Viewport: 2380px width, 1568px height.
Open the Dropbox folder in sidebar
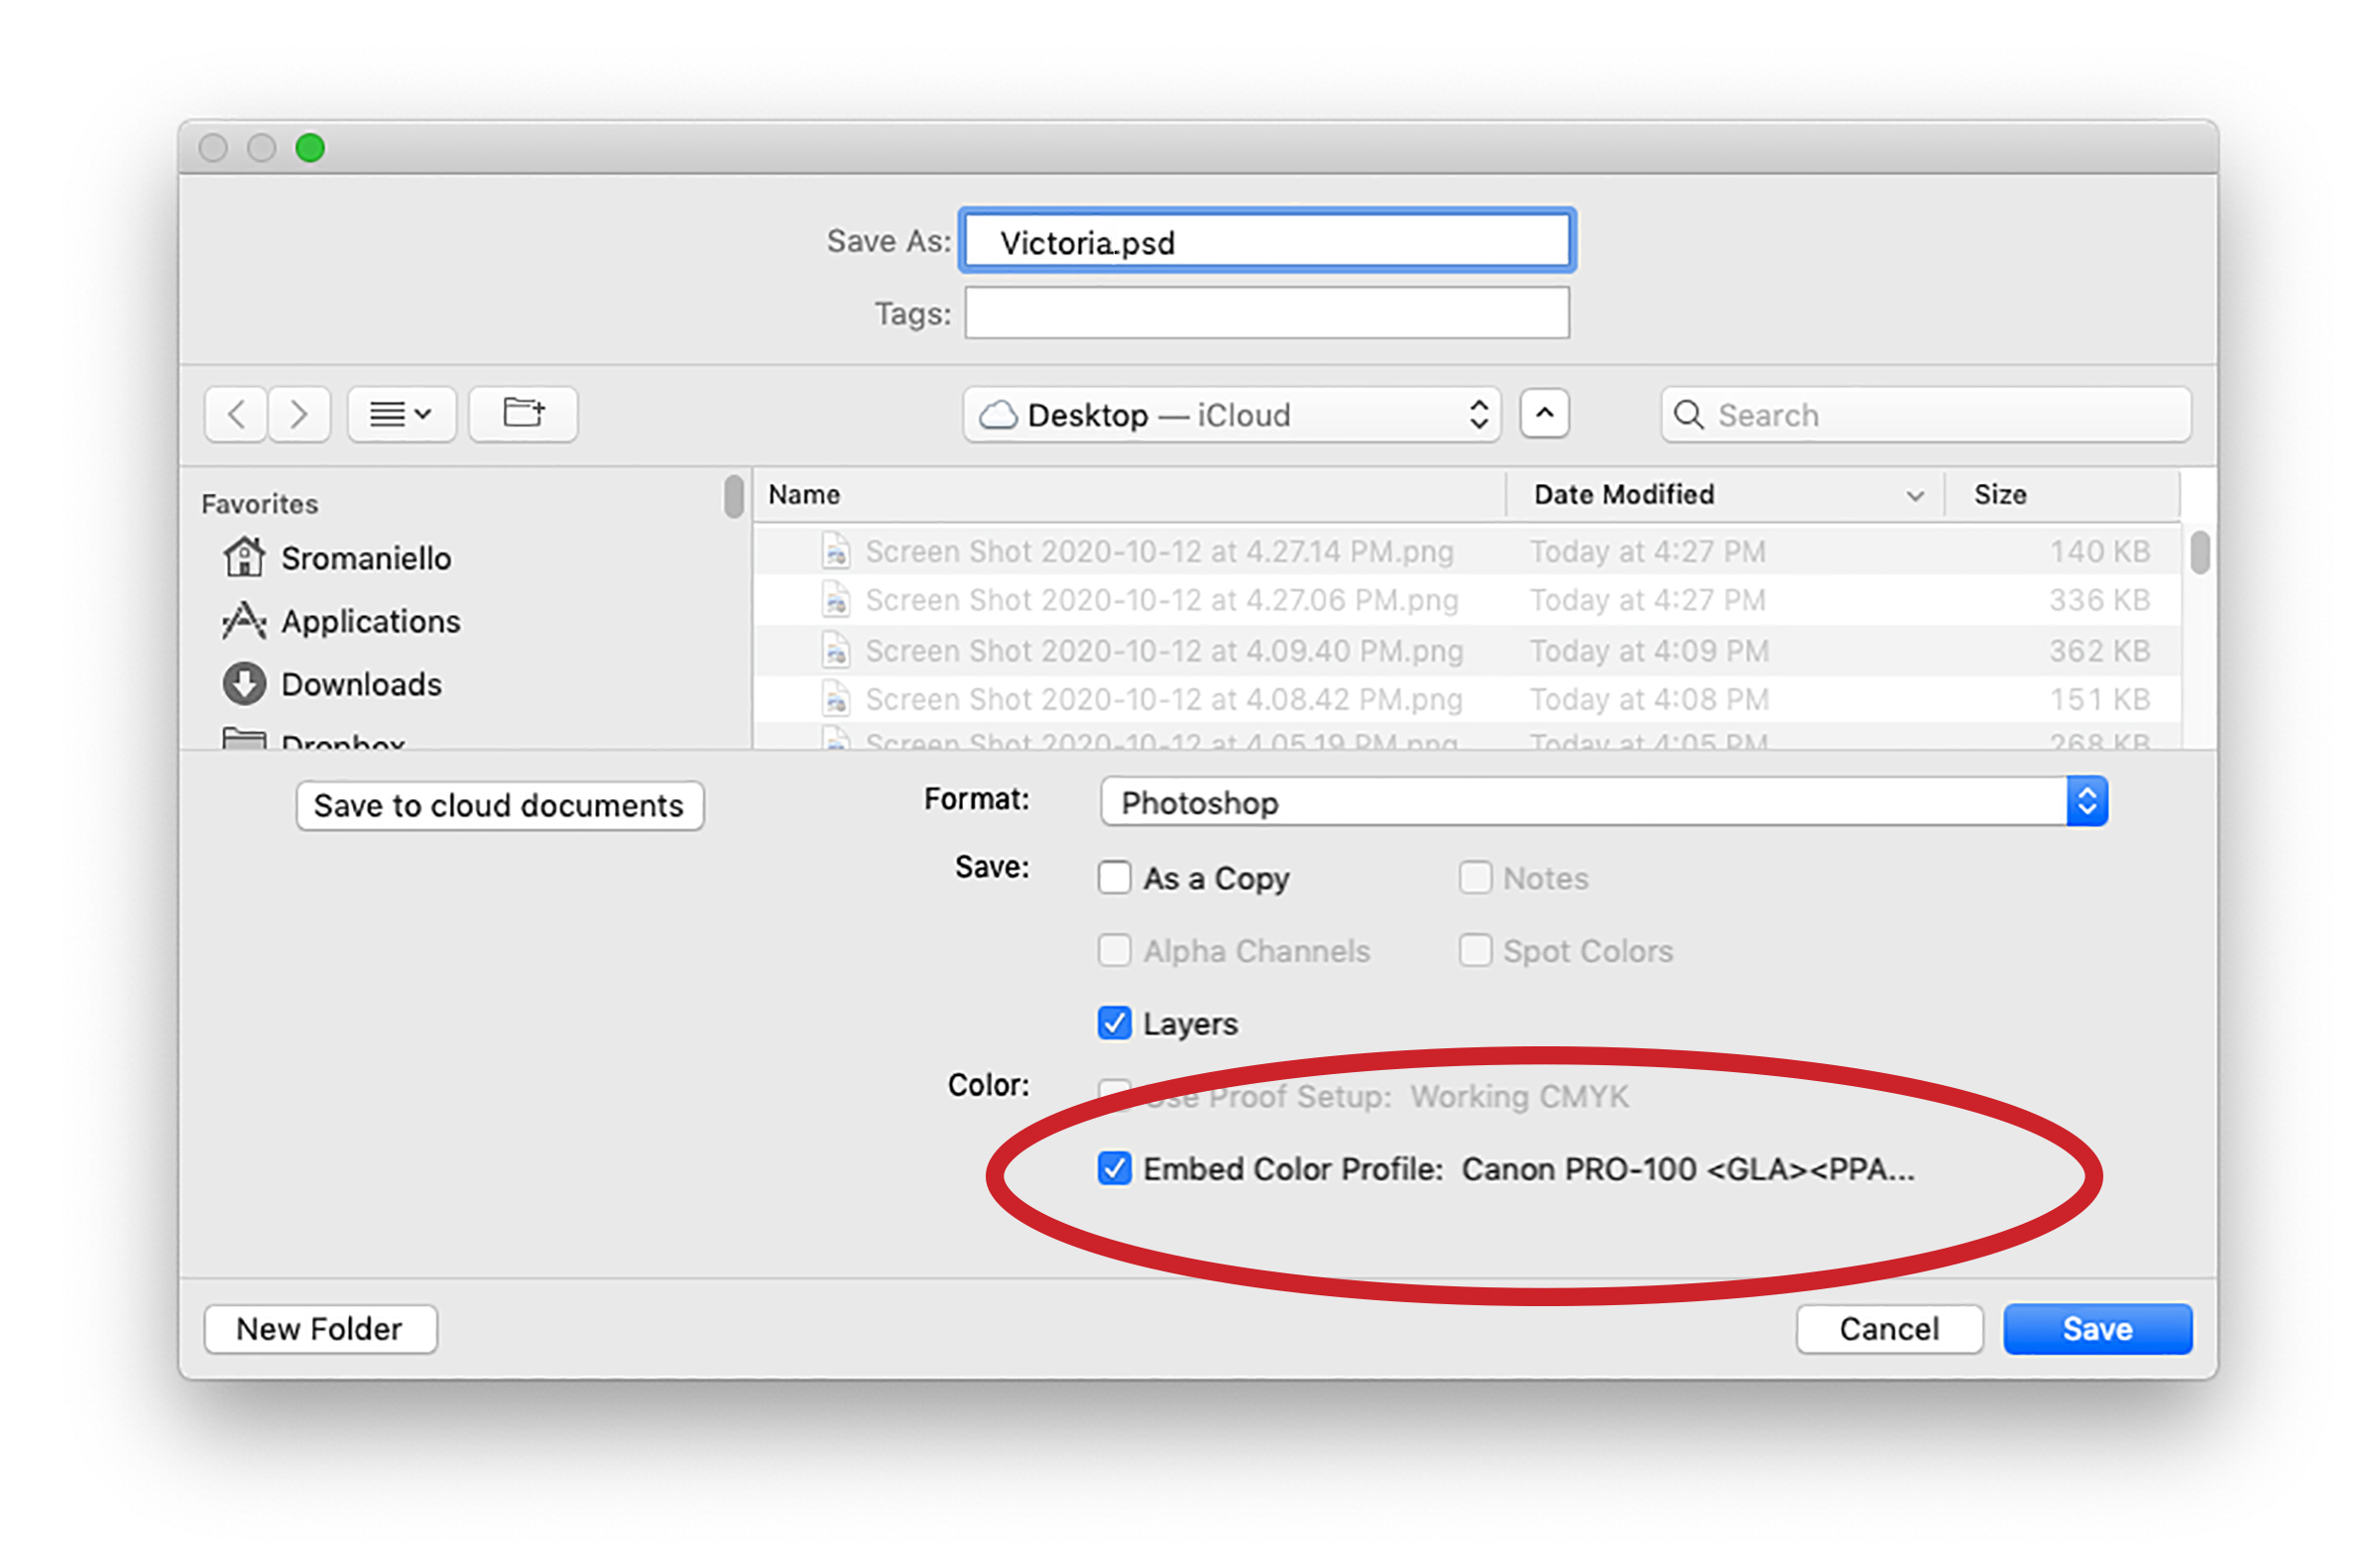click(x=343, y=741)
